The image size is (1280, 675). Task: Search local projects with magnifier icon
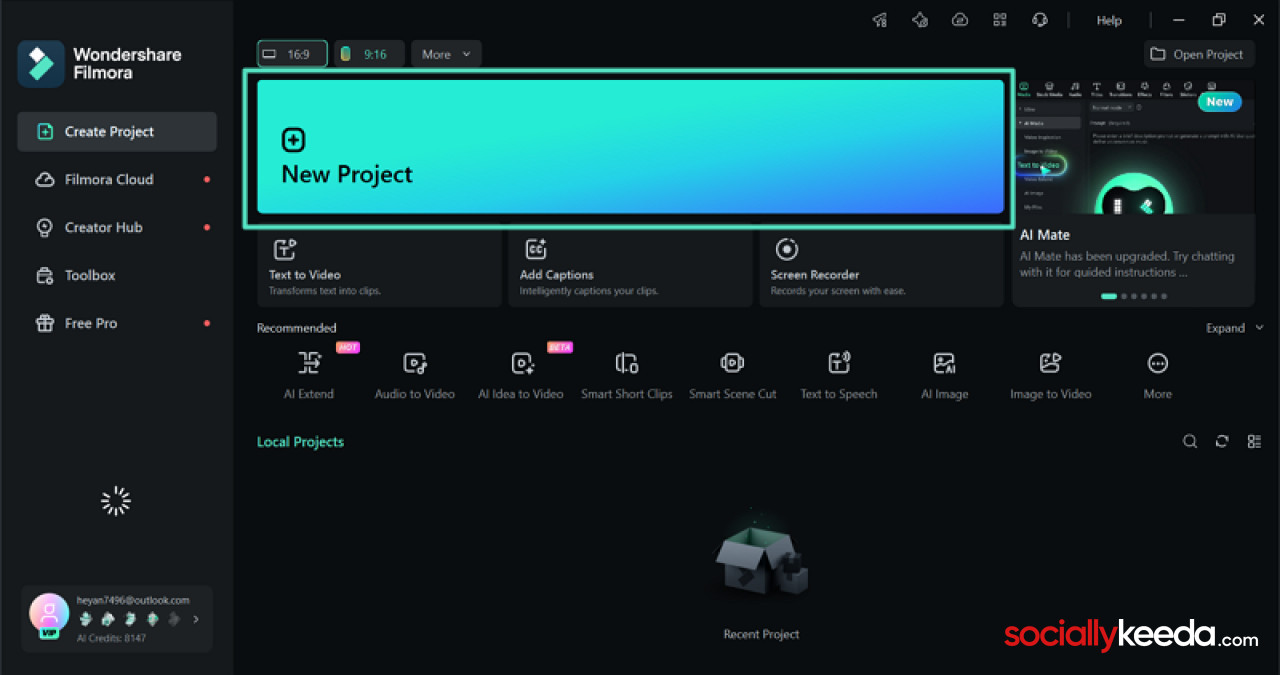[x=1190, y=441]
